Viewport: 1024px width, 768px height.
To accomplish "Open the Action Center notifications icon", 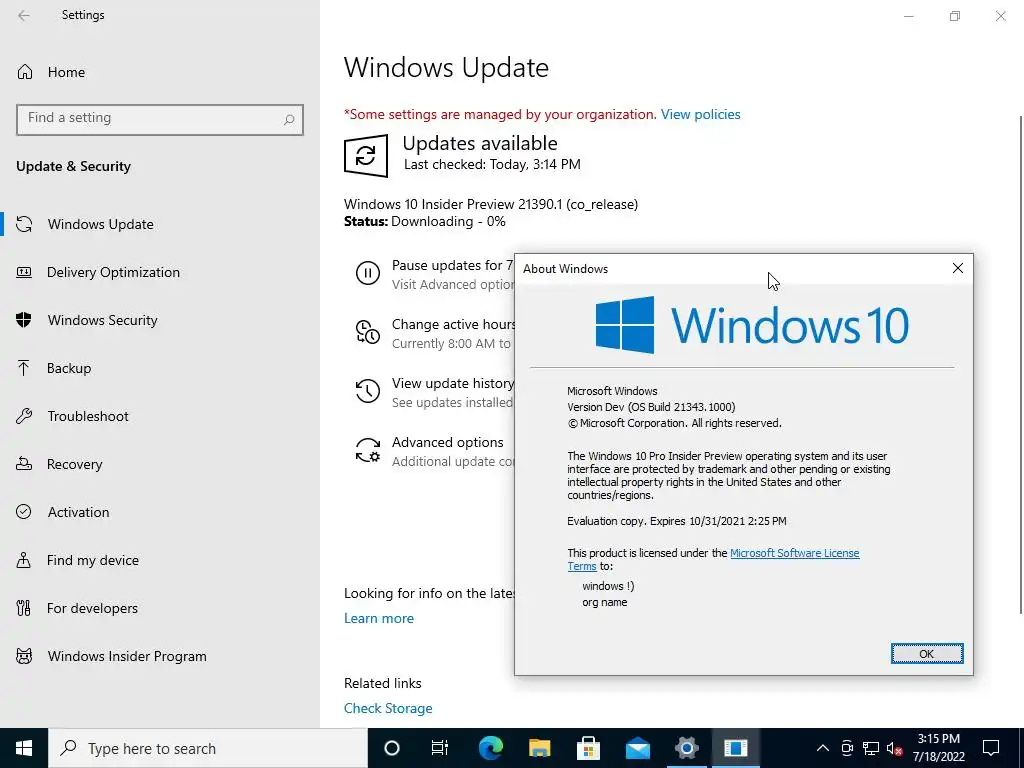I will point(991,748).
